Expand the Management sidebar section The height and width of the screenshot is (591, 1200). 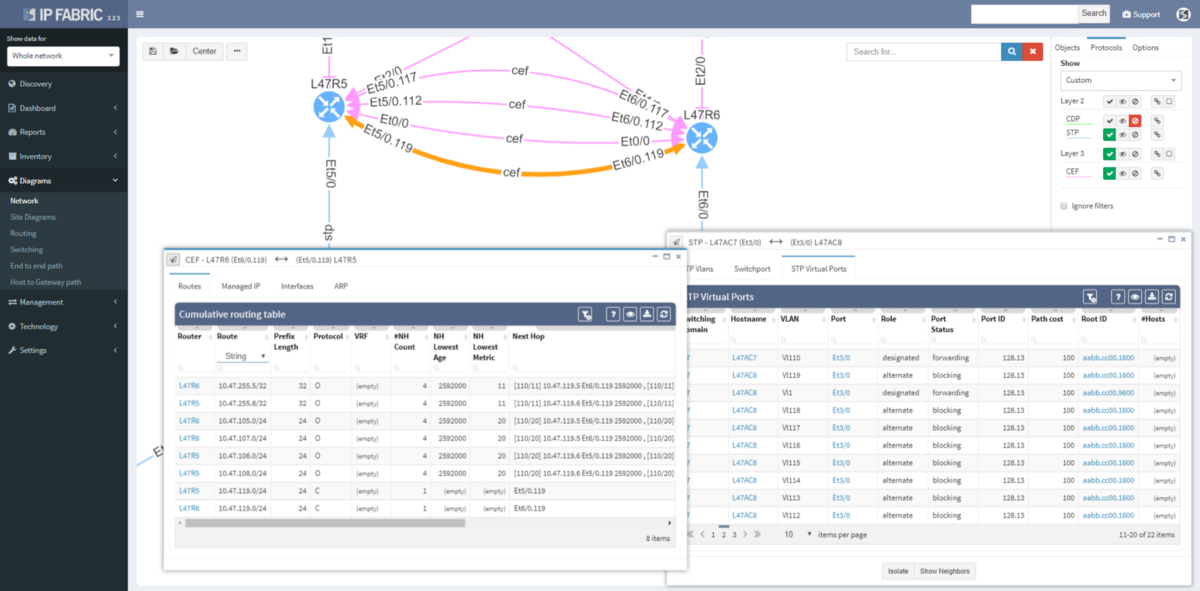(40, 302)
